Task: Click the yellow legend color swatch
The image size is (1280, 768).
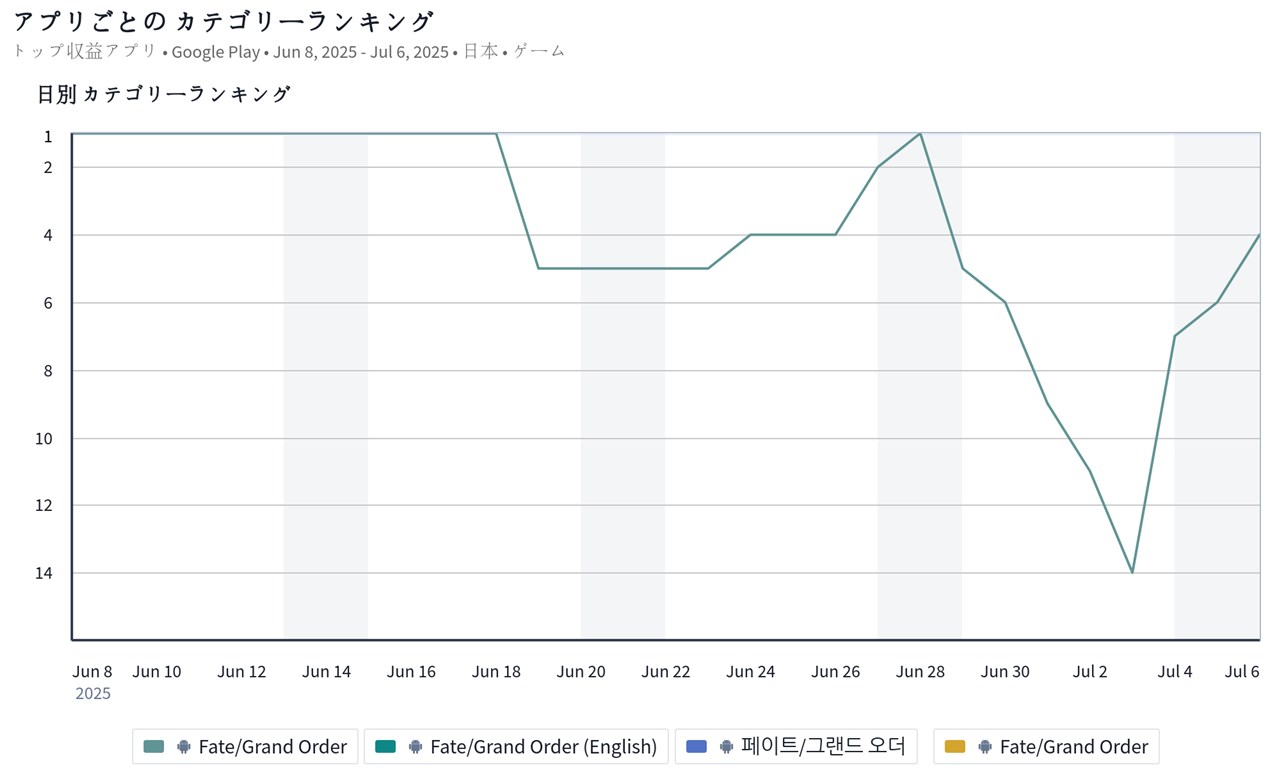Action: (x=955, y=747)
